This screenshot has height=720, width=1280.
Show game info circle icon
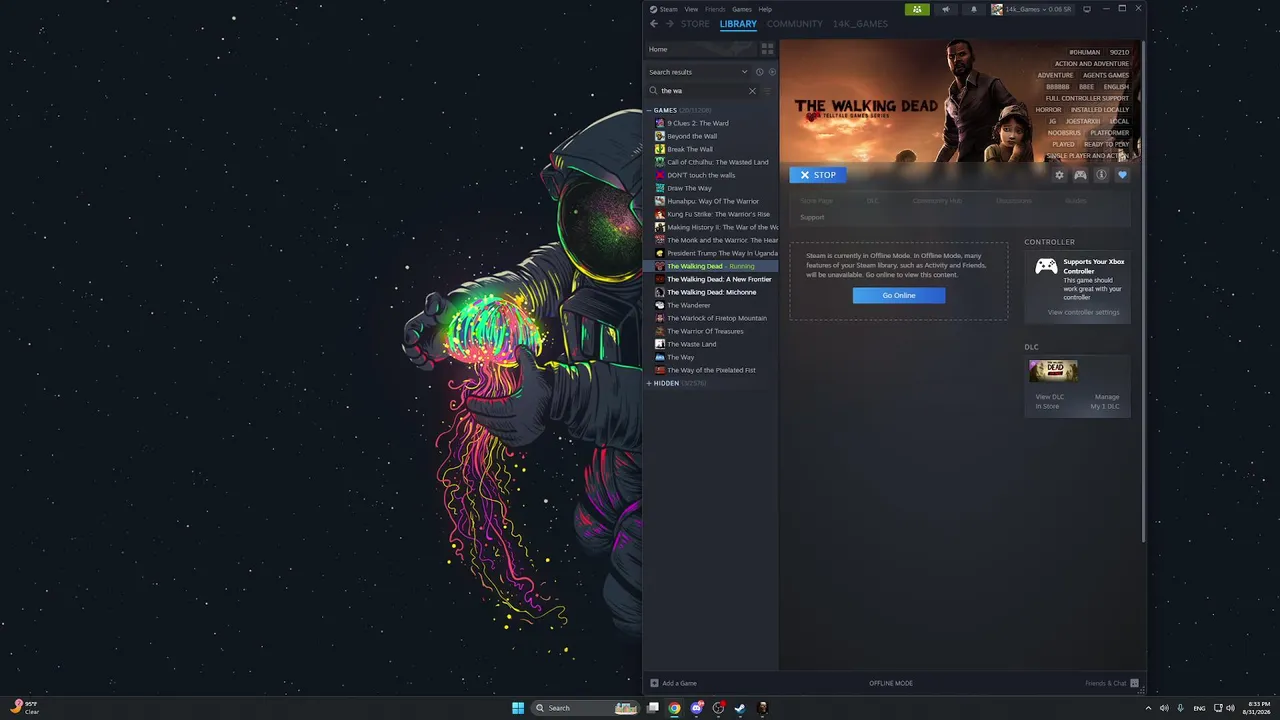1101,175
